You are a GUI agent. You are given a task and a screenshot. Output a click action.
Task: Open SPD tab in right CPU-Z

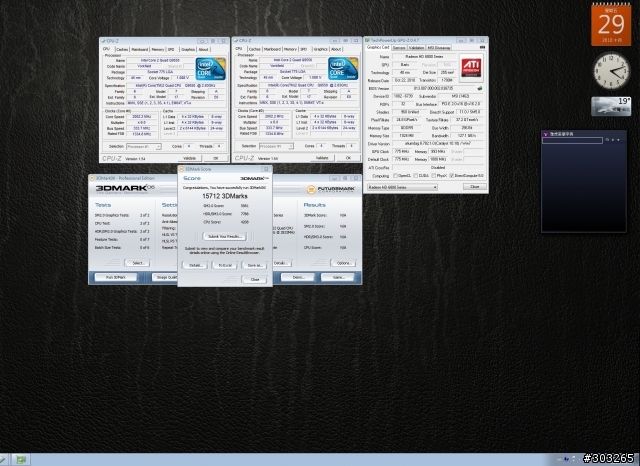click(303, 49)
